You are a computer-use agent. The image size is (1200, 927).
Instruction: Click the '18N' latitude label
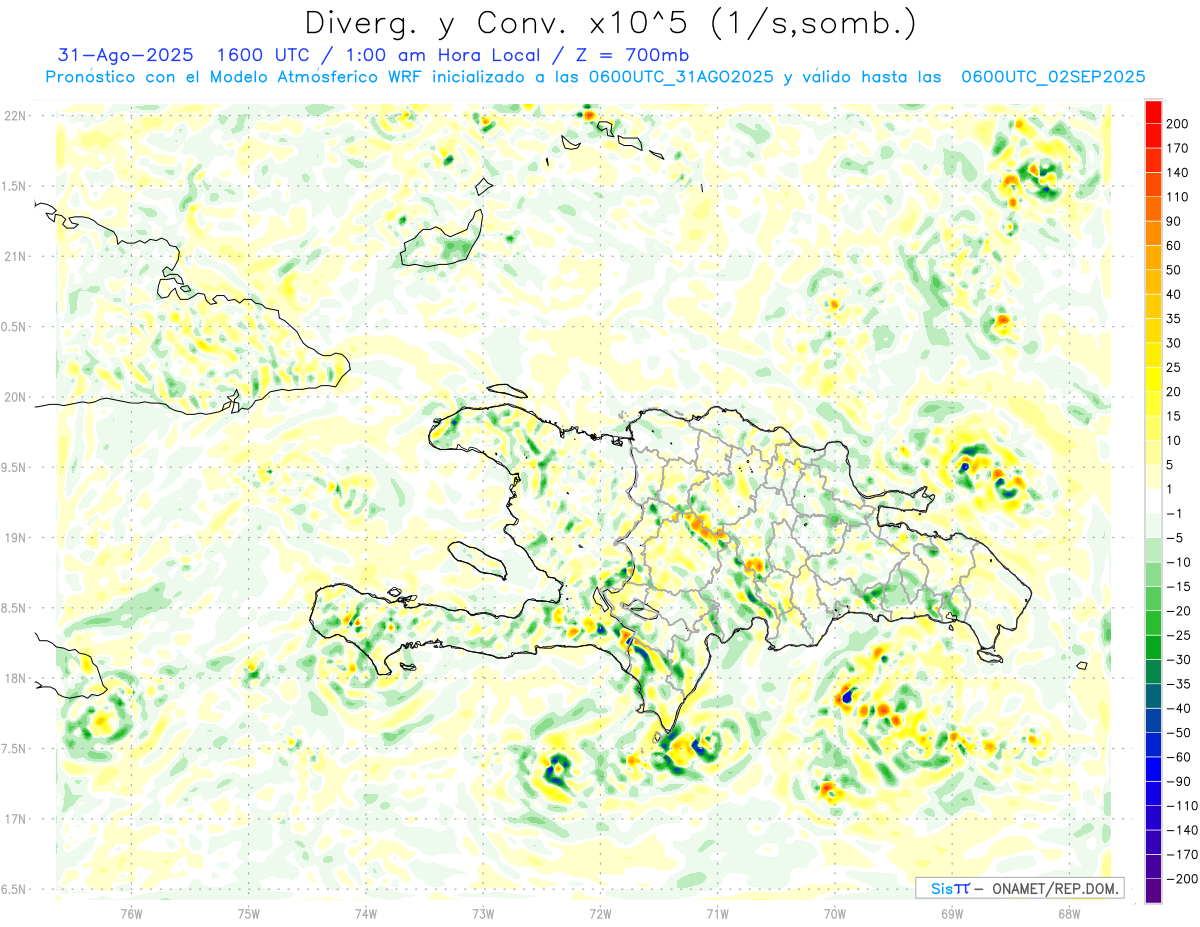click(15, 678)
